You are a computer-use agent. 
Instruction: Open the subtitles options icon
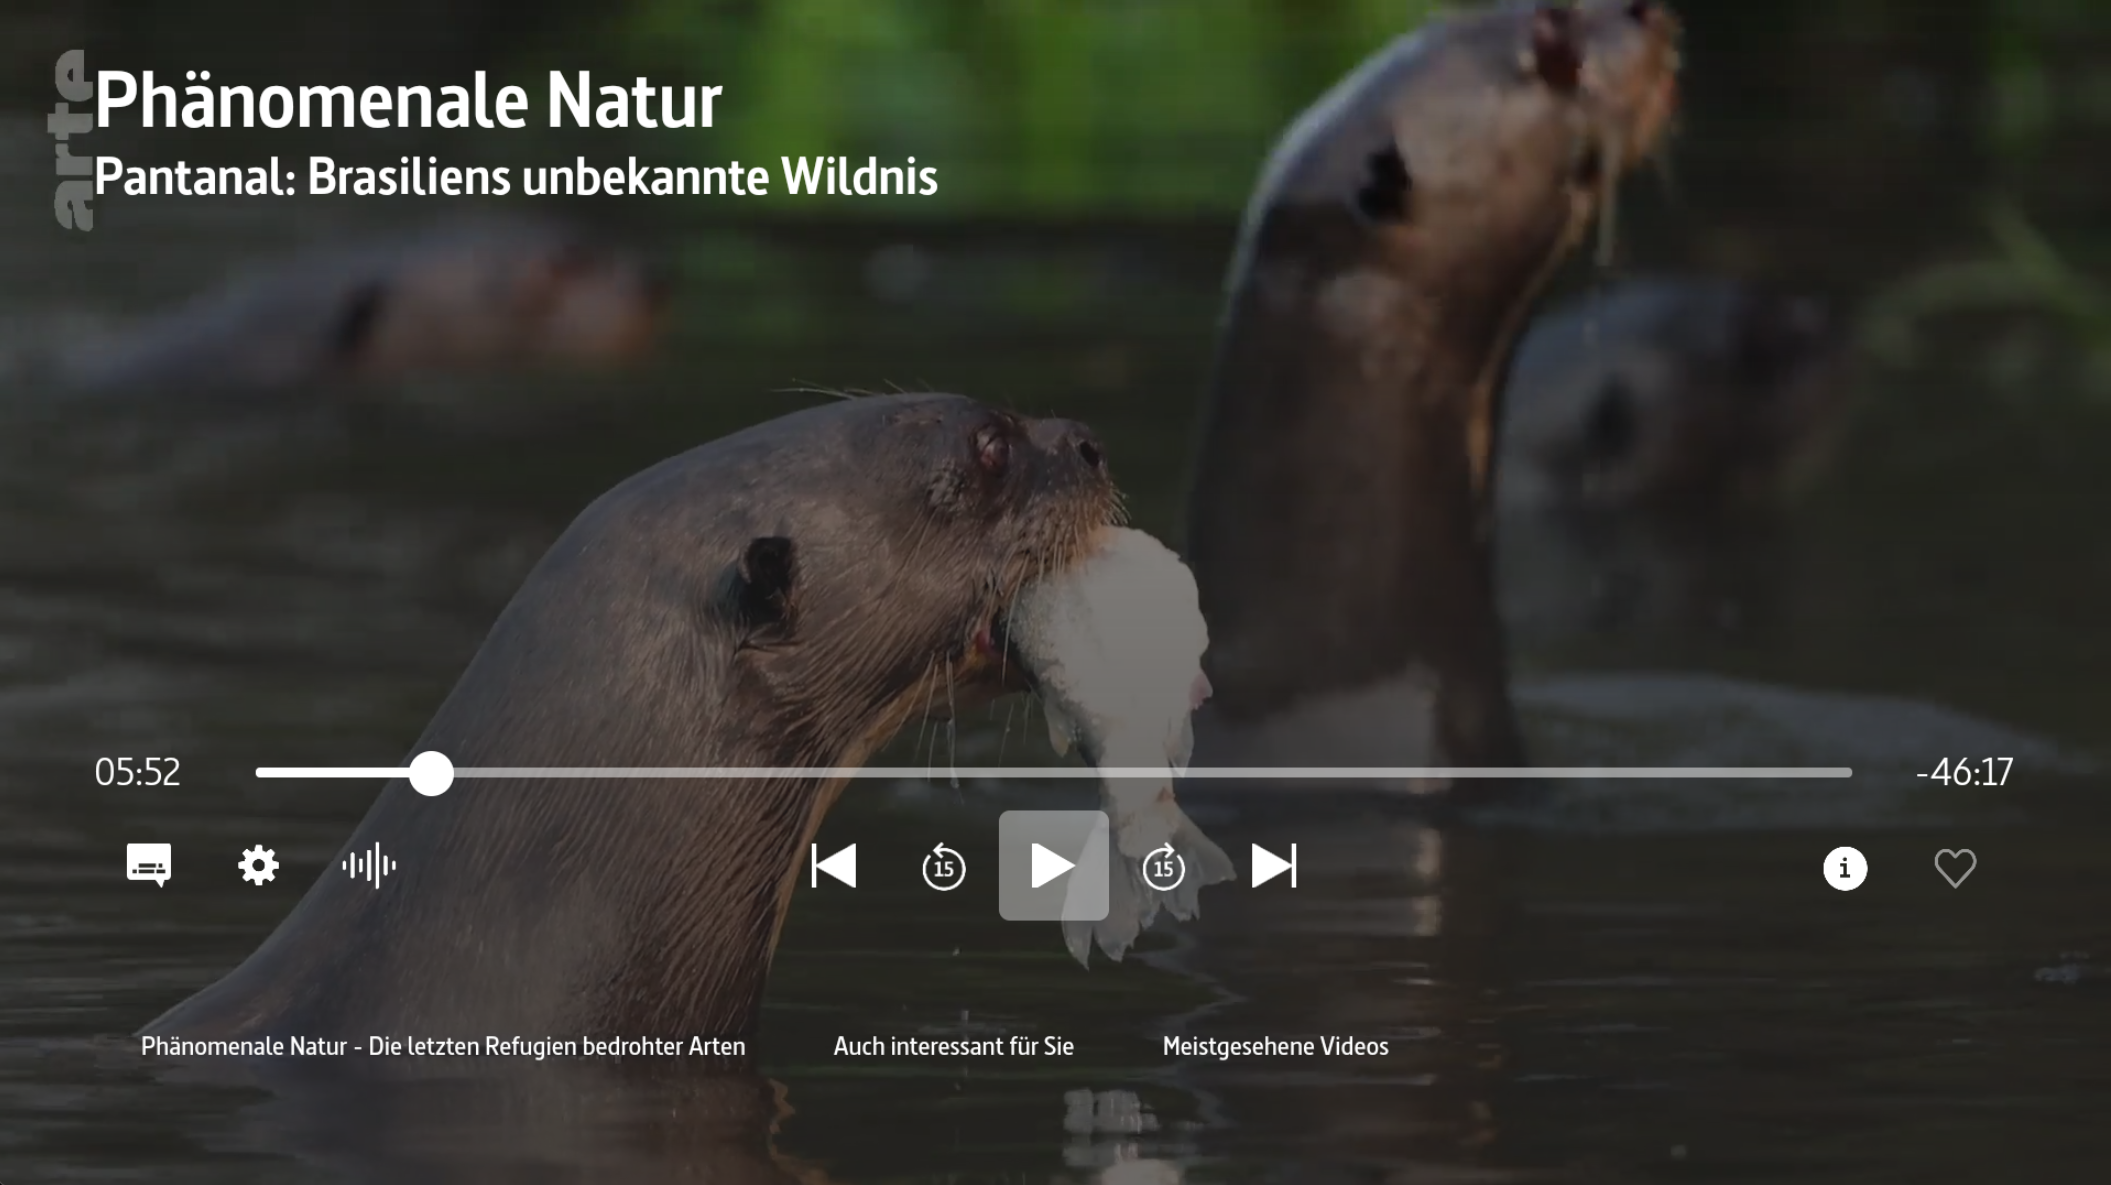(149, 865)
